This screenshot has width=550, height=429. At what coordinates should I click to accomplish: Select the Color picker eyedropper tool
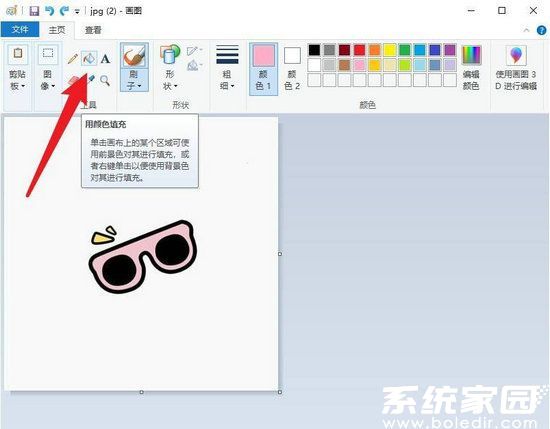tap(90, 80)
